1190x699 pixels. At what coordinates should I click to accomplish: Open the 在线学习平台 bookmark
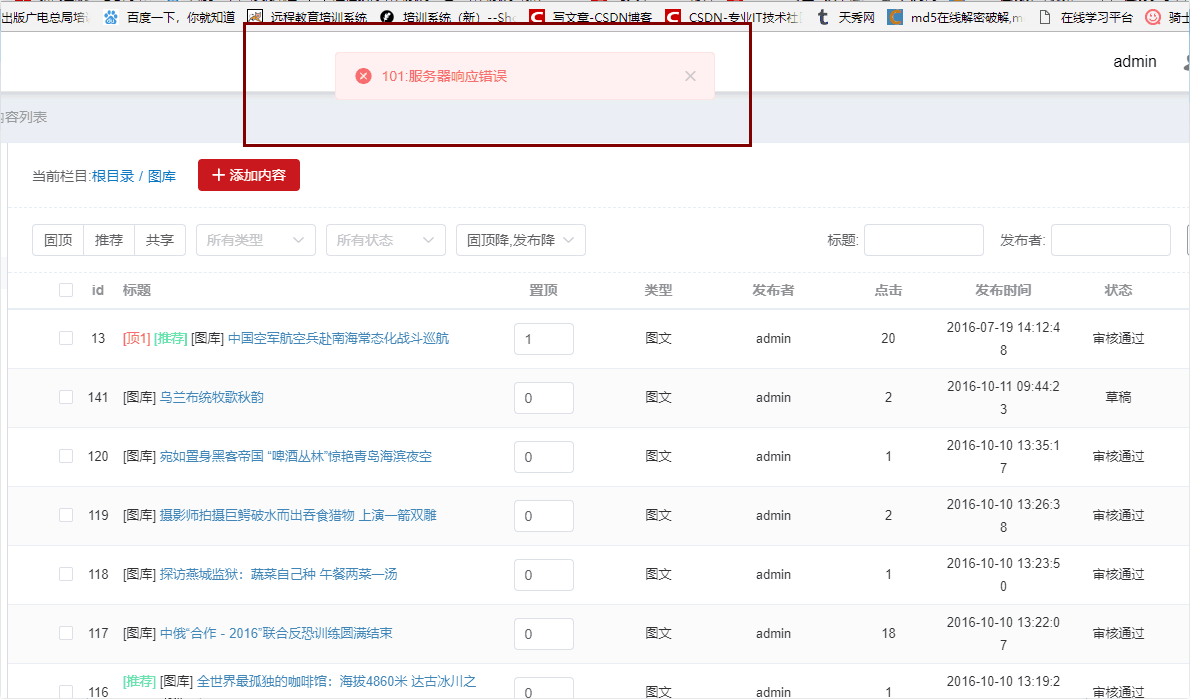pos(1086,17)
